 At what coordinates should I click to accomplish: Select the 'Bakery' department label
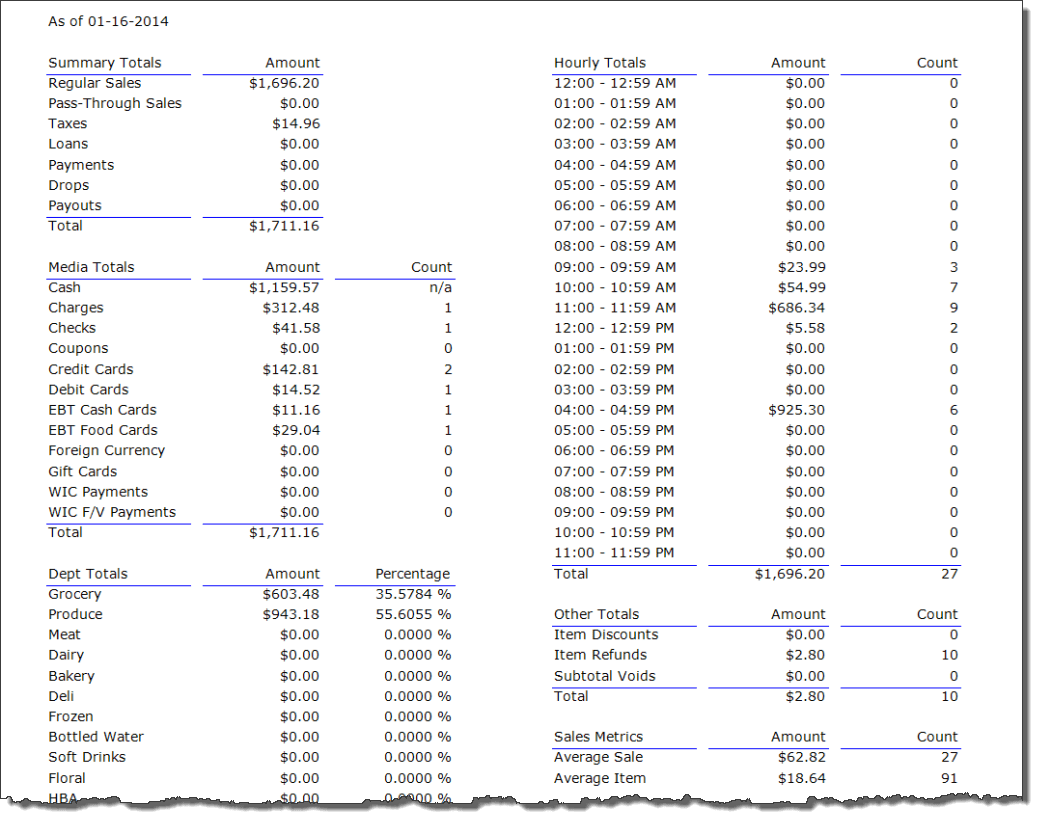pos(72,676)
